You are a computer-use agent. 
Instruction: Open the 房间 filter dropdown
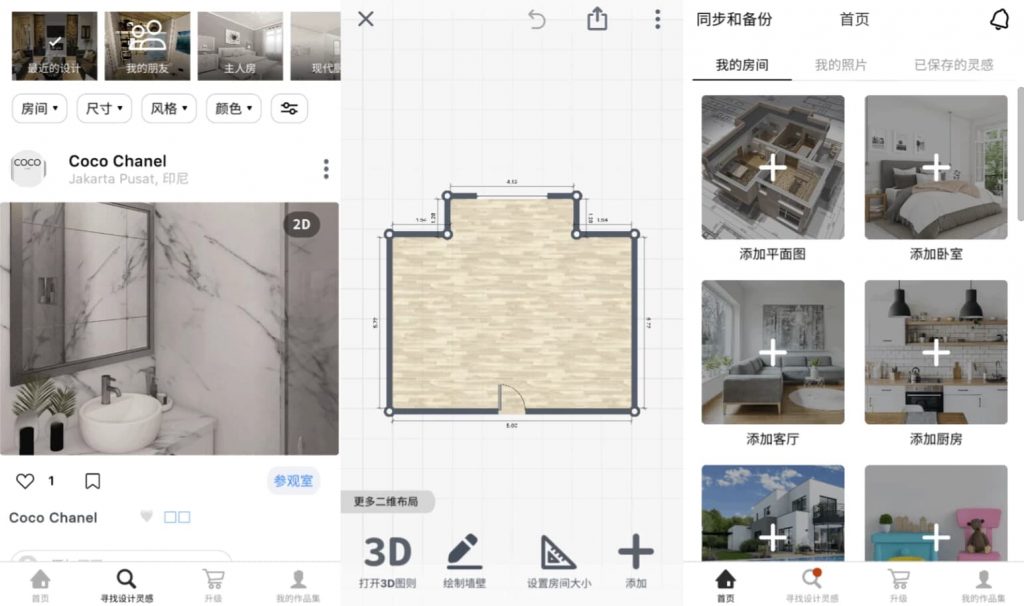(x=39, y=108)
